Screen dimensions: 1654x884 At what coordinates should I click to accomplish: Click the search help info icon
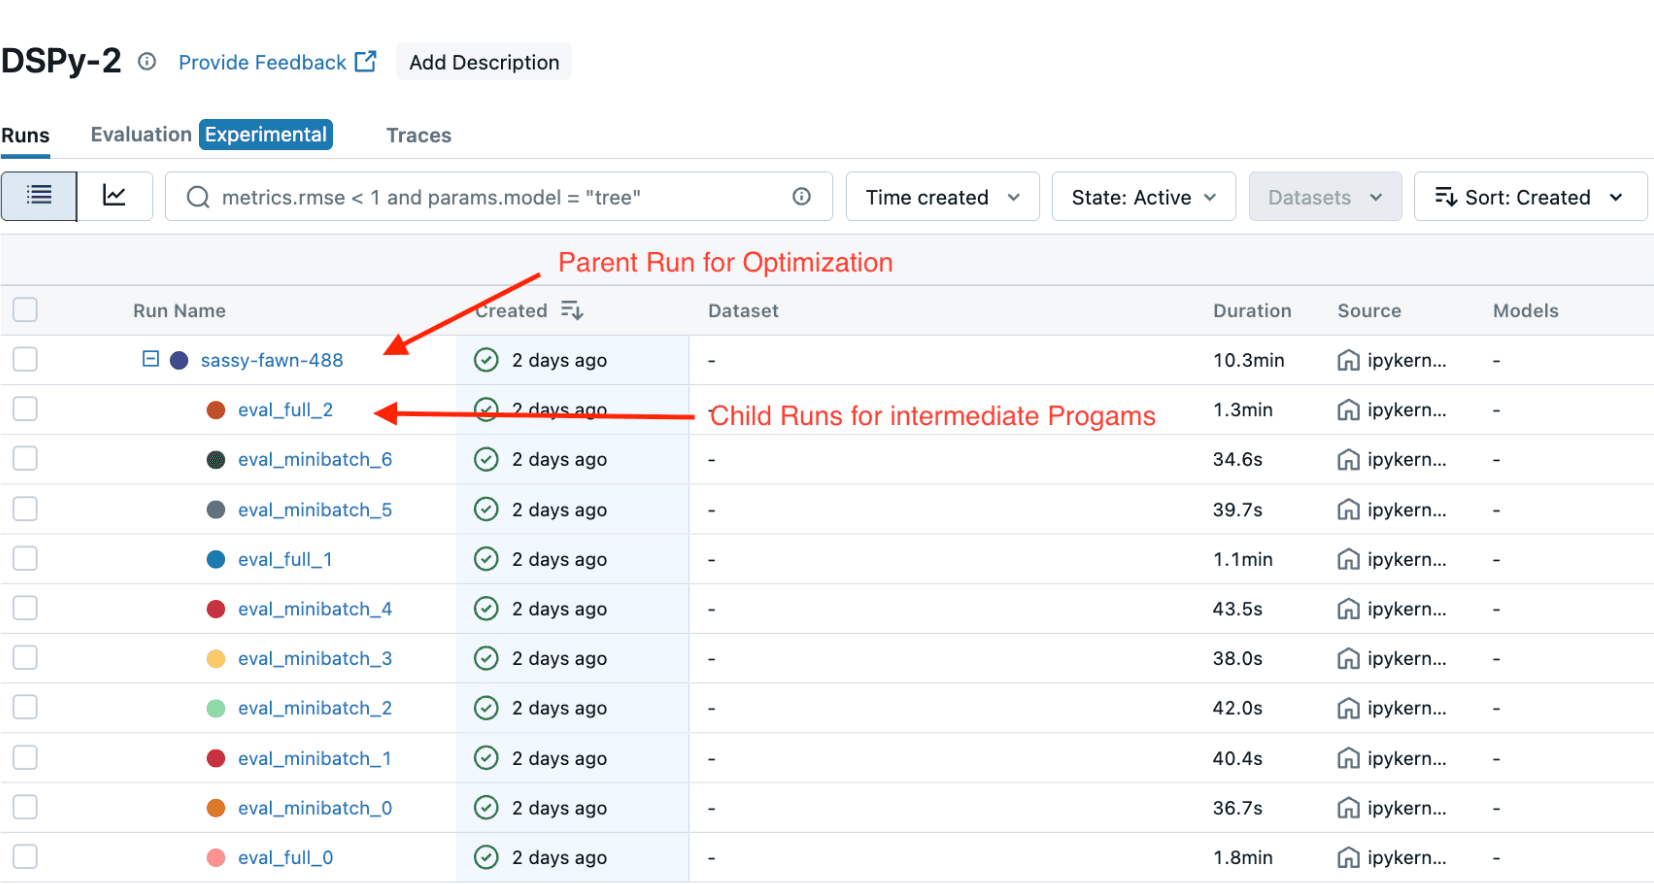click(x=802, y=197)
